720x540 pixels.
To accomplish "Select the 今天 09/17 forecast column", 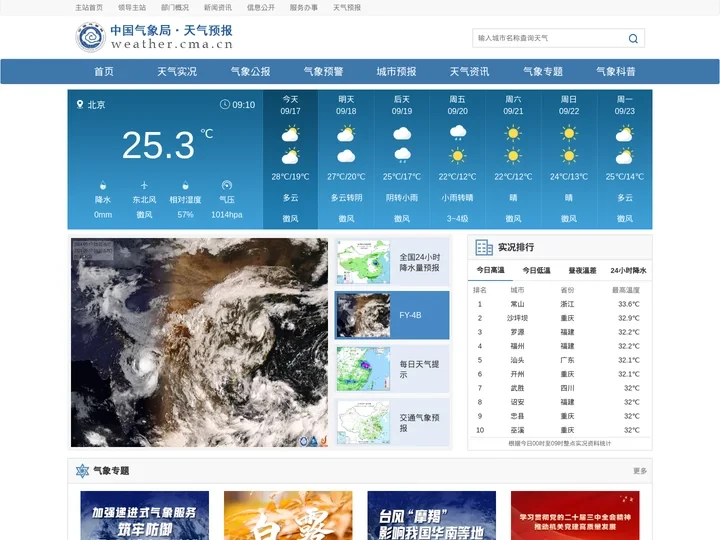I will click(290, 159).
